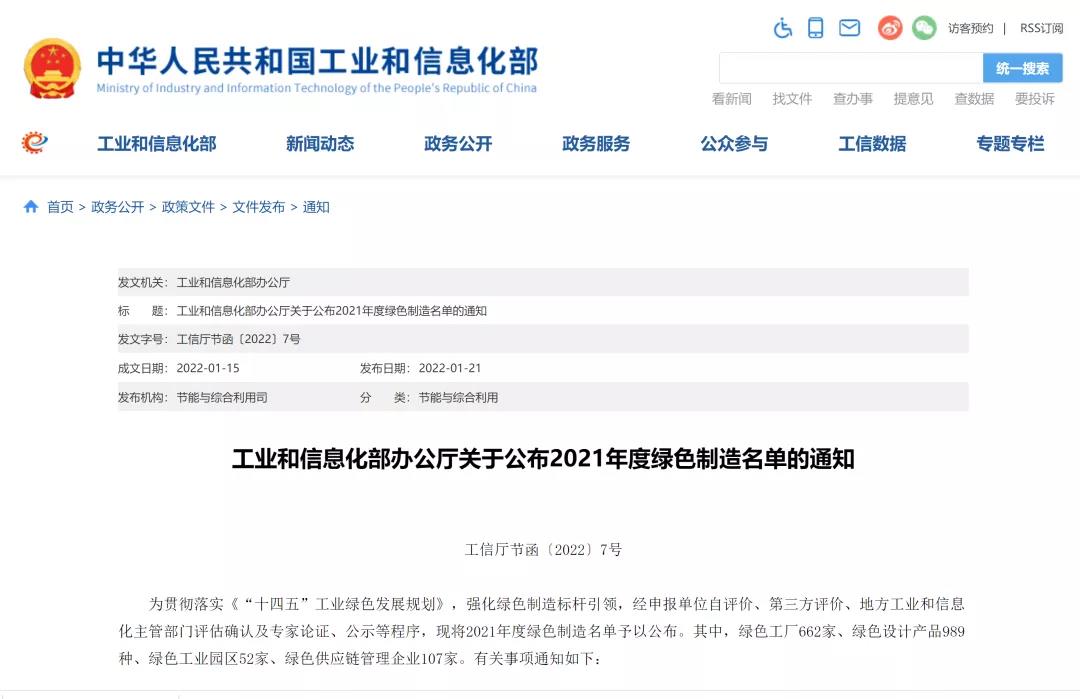Open the 工信数据 navigation menu
Image resolution: width=1080 pixels, height=699 pixels.
point(872,144)
